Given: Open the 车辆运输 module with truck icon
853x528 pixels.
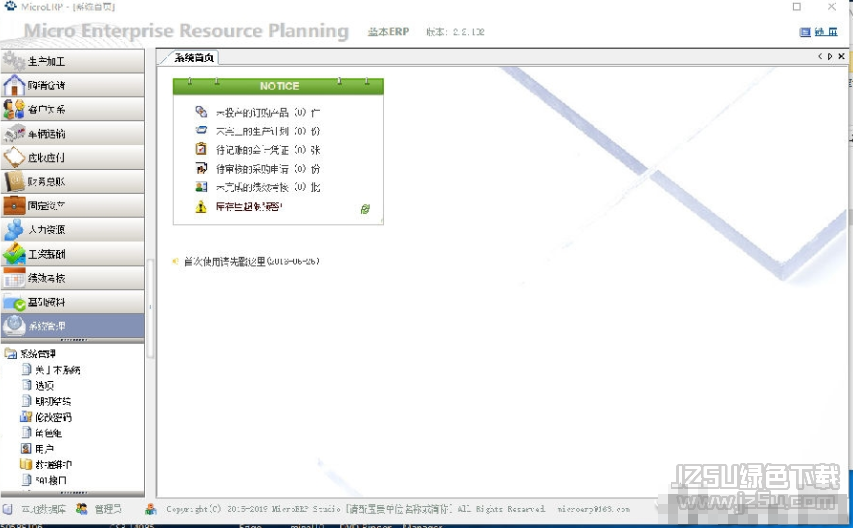Looking at the screenshot, I should tap(72, 133).
